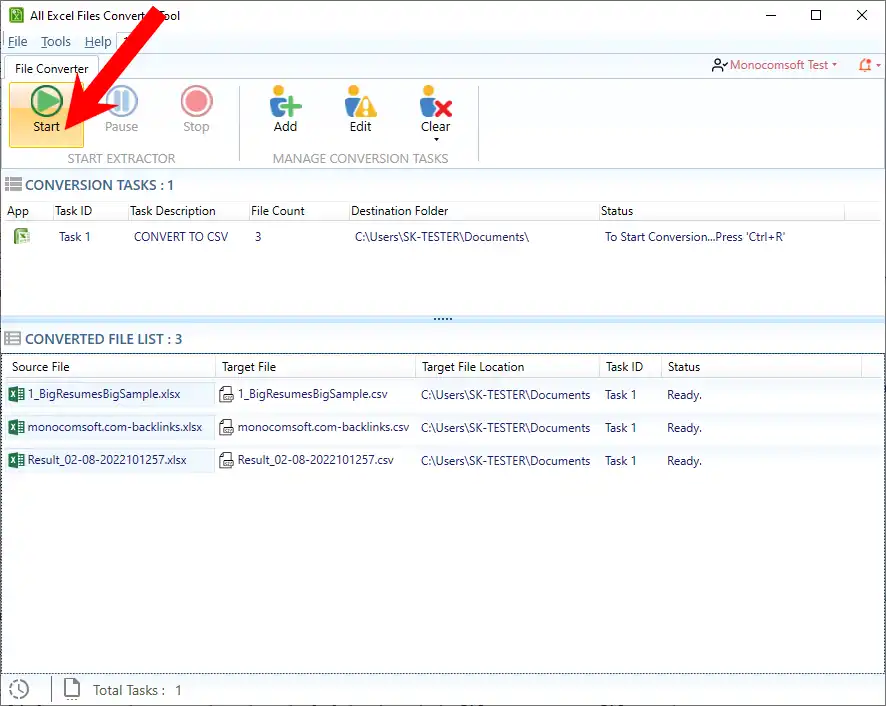Open the Help menu

click(98, 42)
